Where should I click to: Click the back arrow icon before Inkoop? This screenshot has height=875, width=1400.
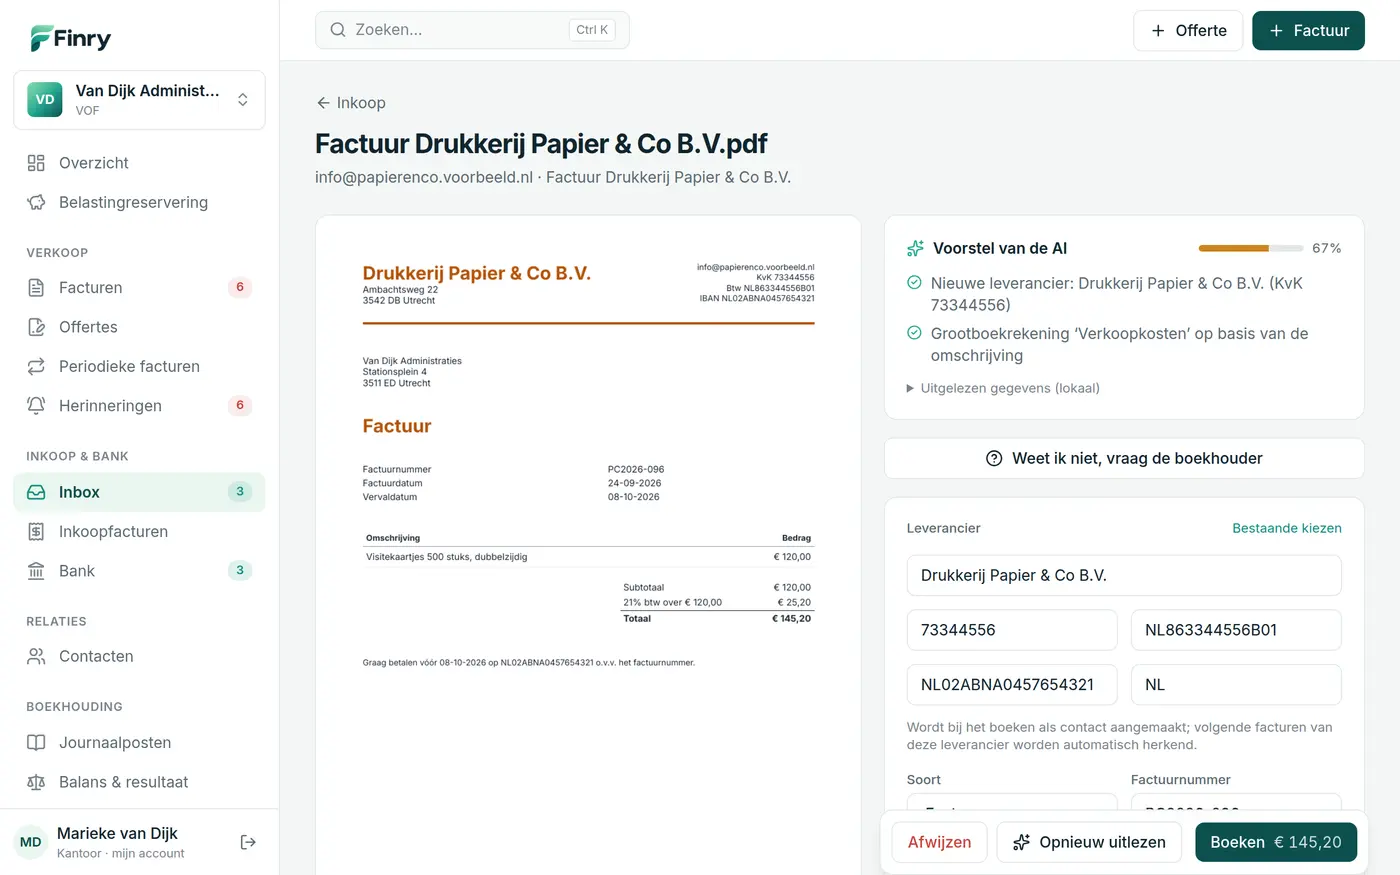pos(323,103)
